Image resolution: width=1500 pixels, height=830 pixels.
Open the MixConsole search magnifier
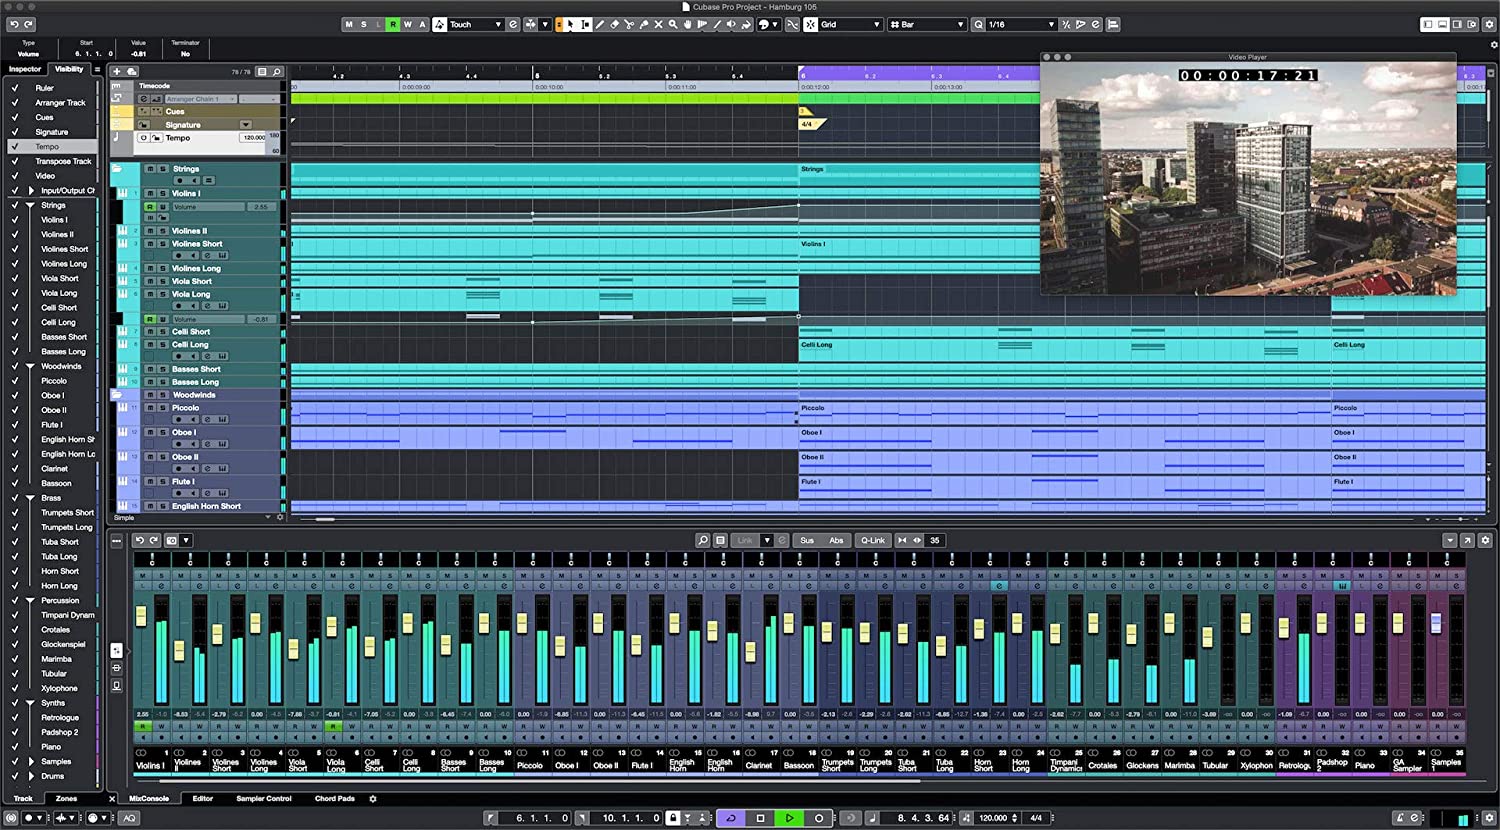click(703, 540)
